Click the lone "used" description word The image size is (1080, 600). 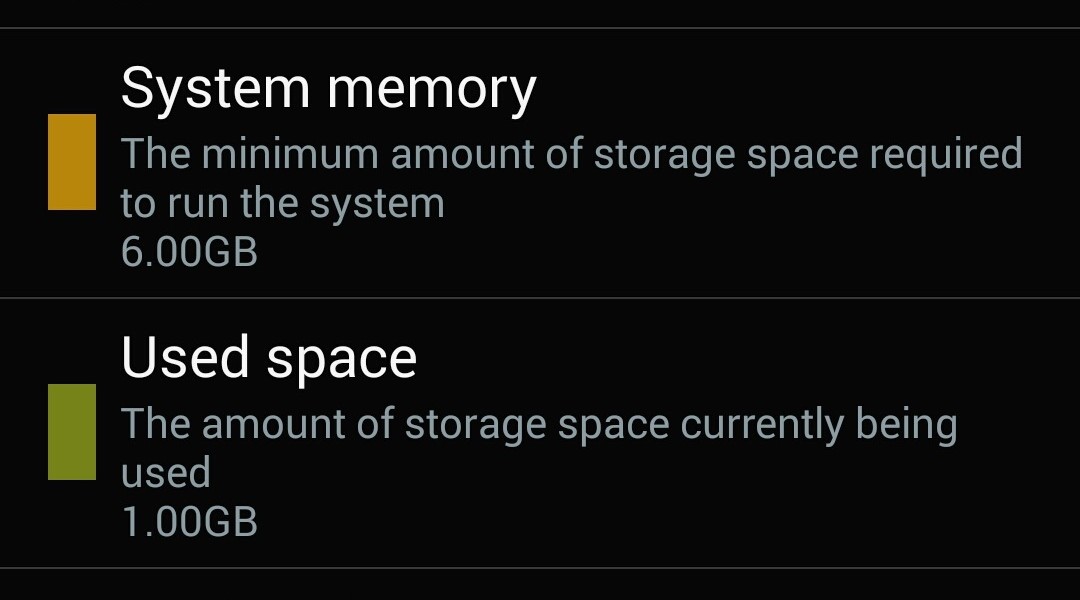(165, 472)
